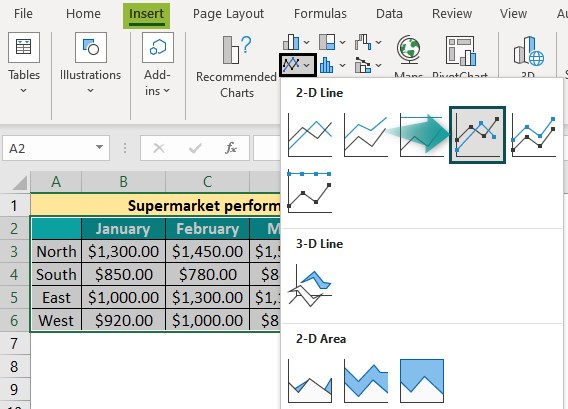Switch to the Home tab
Screen dimensions: 568x409
(83, 14)
